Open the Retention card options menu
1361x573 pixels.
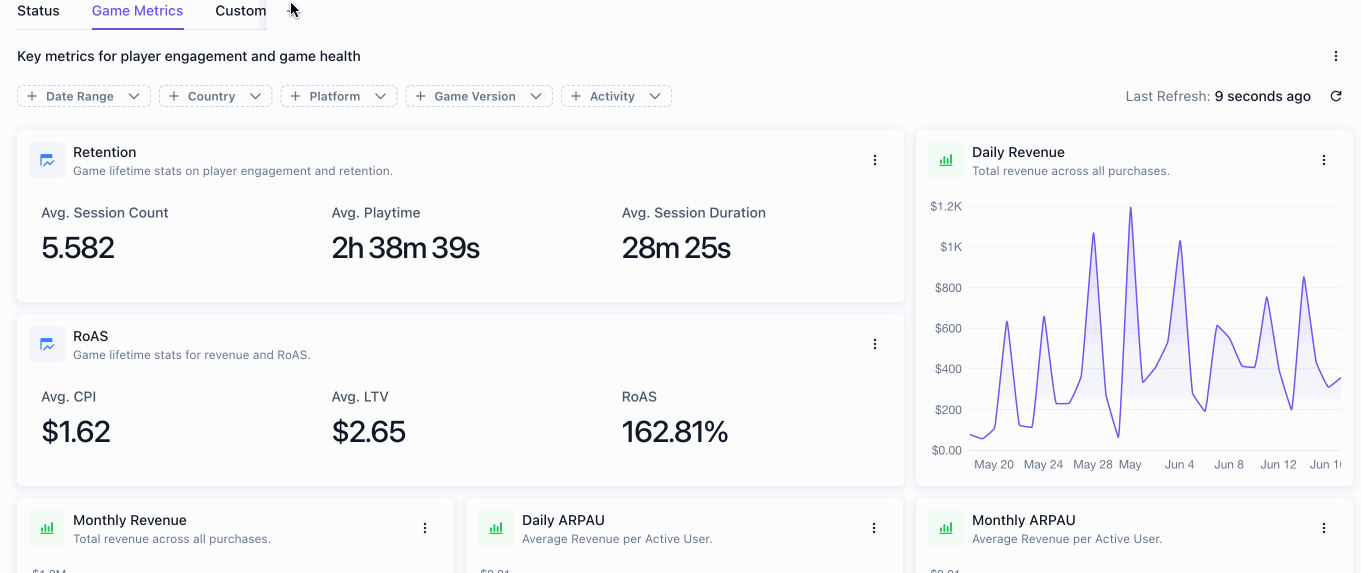[x=875, y=160]
